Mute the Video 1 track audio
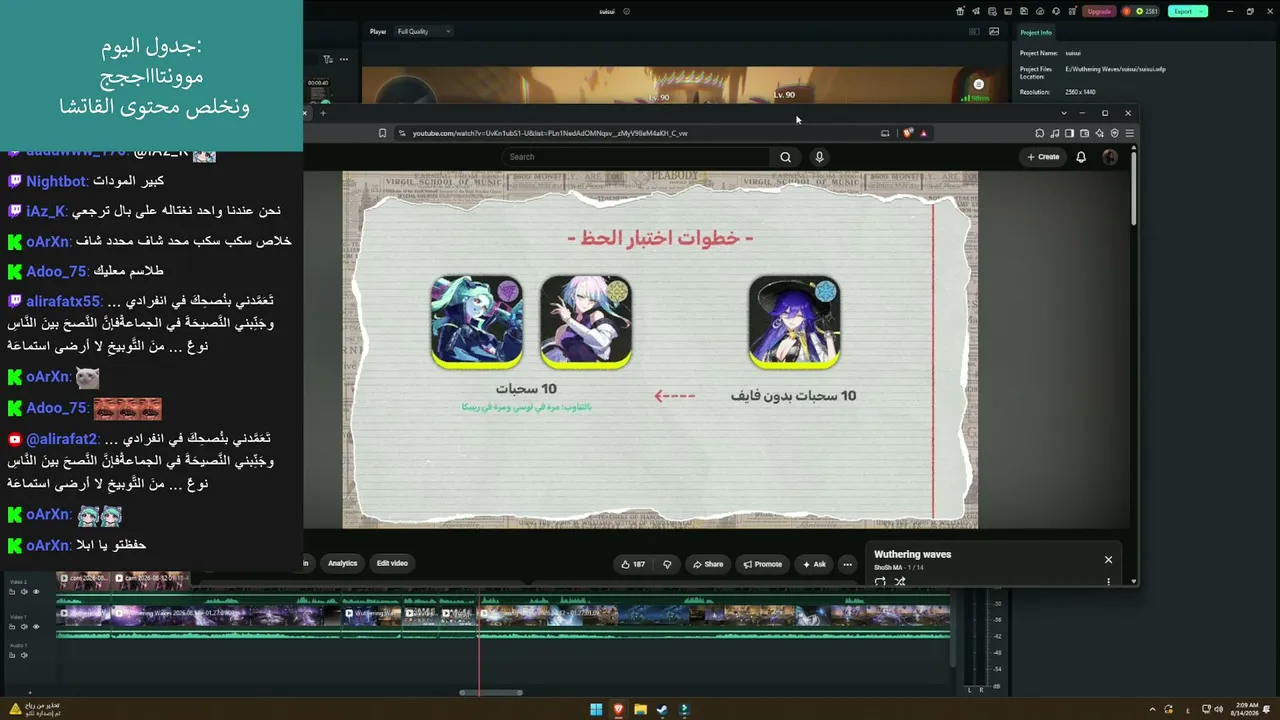 (24, 627)
